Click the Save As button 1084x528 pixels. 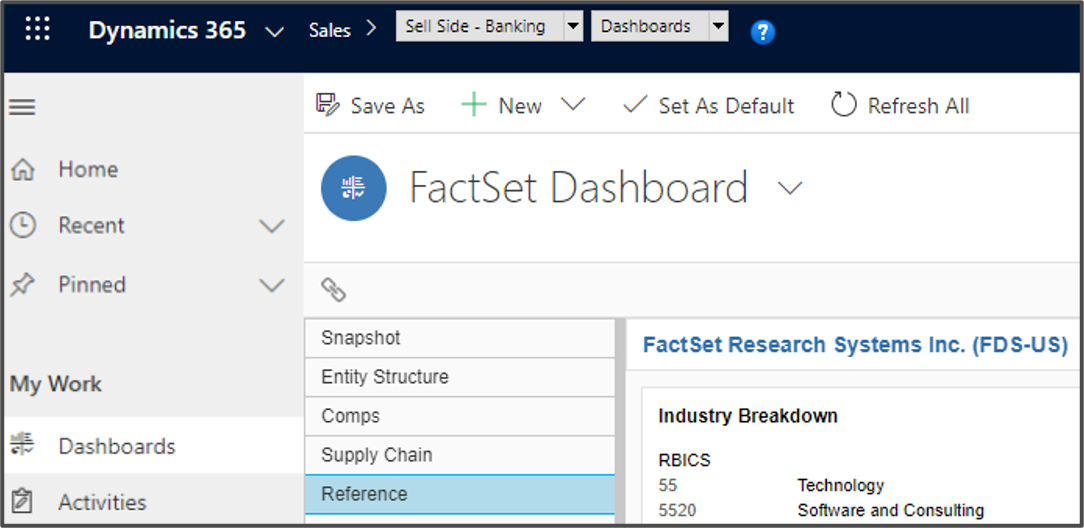[370, 106]
